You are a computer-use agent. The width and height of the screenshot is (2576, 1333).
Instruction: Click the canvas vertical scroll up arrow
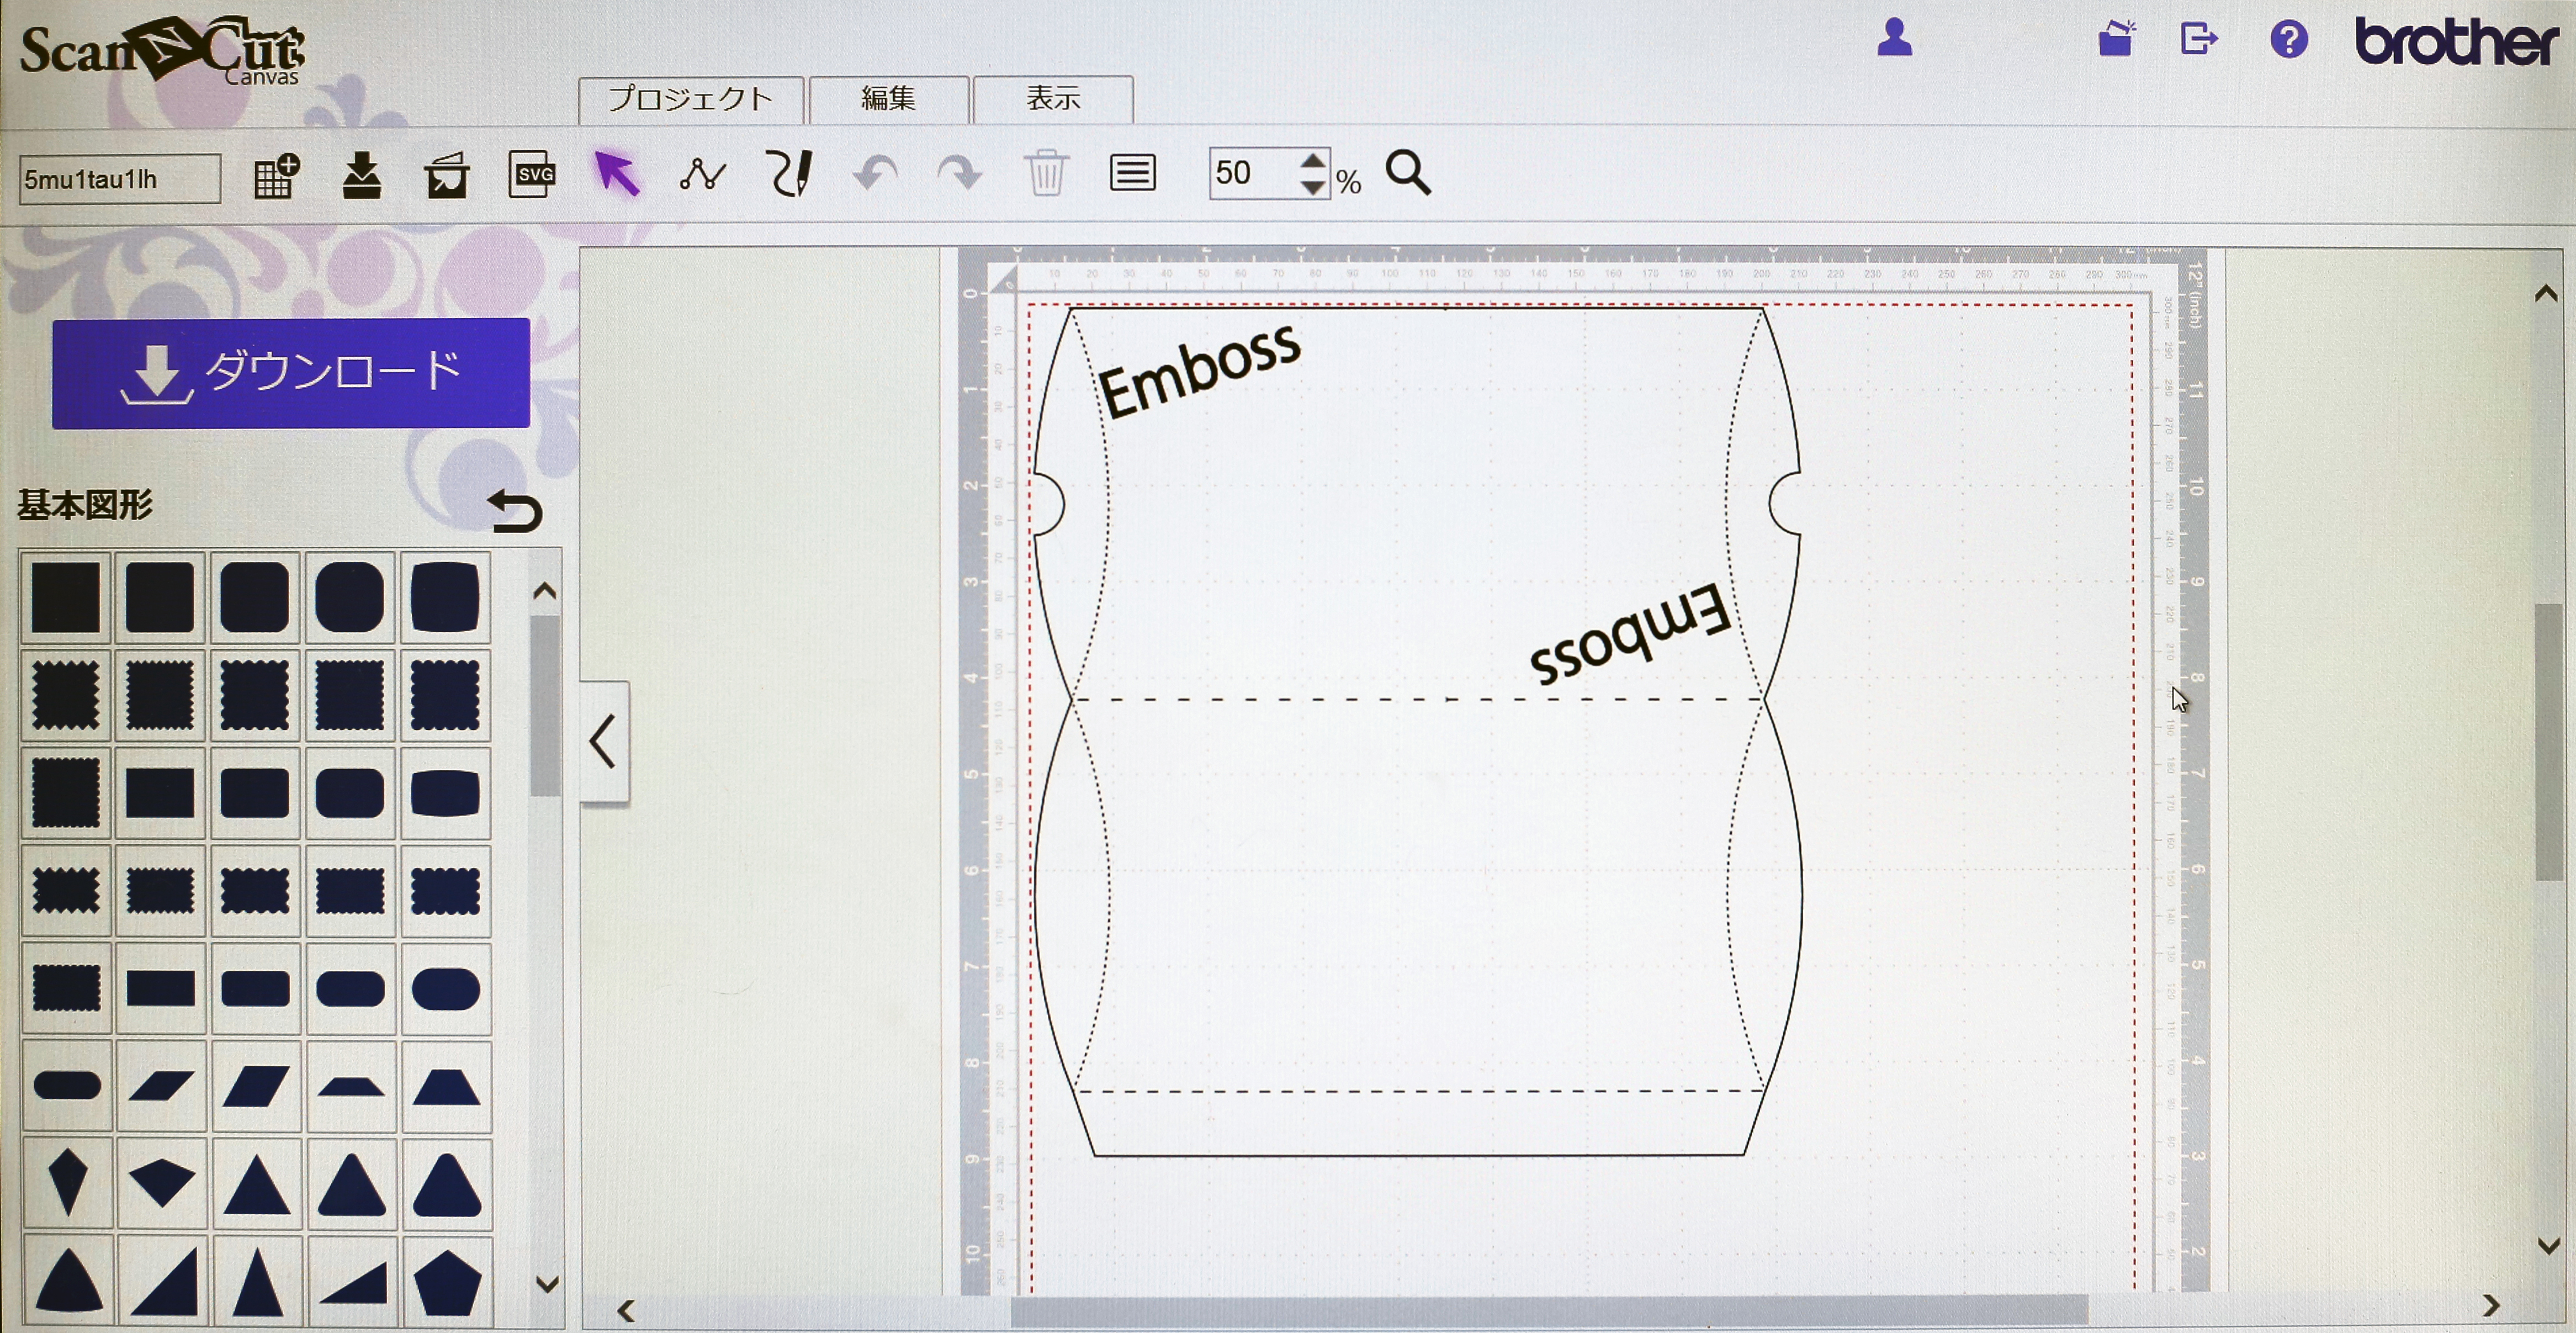(x=2547, y=294)
